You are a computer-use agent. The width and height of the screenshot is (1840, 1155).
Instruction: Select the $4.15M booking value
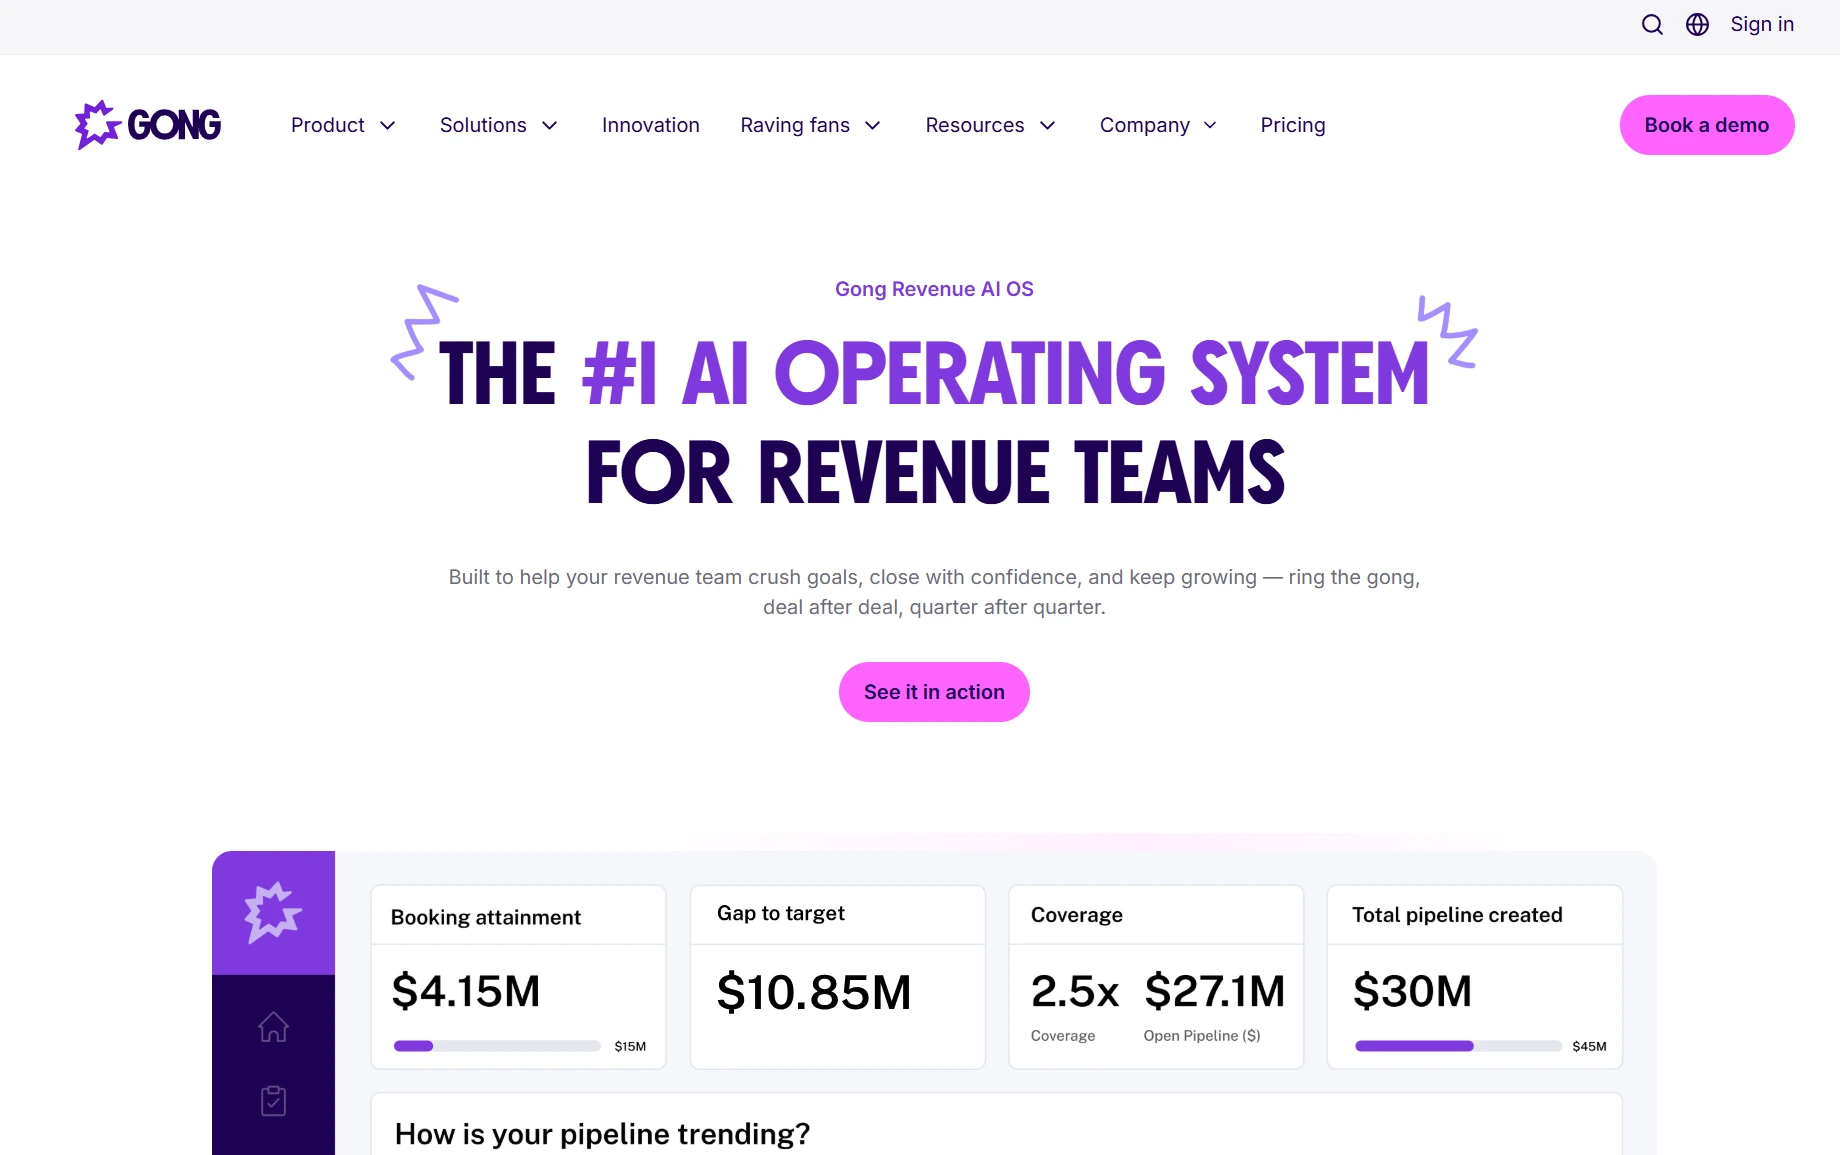coord(466,991)
